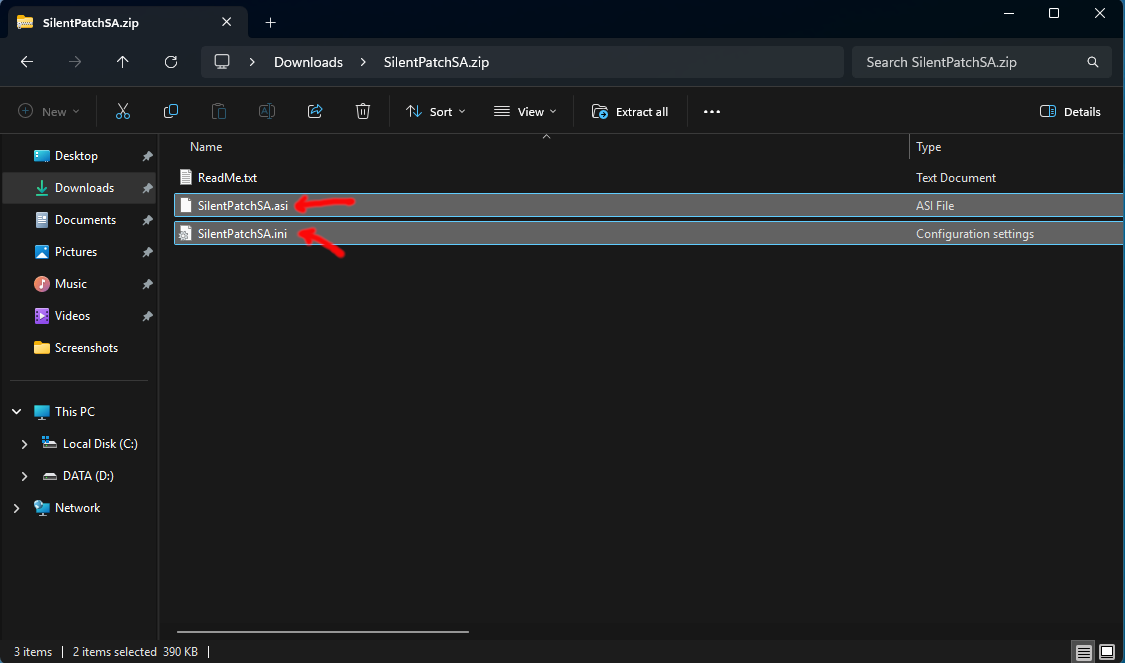Click chevron before Downloads in address bar

(x=253, y=62)
